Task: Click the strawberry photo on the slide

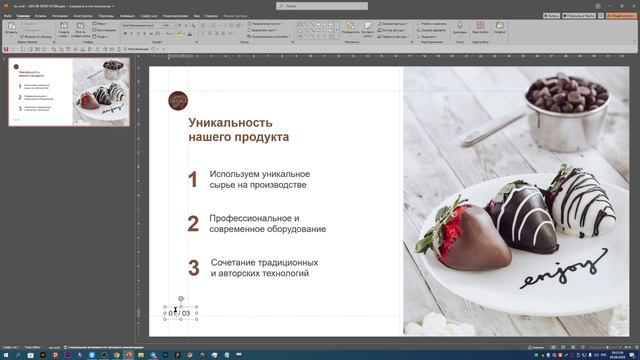Action: pos(516,201)
